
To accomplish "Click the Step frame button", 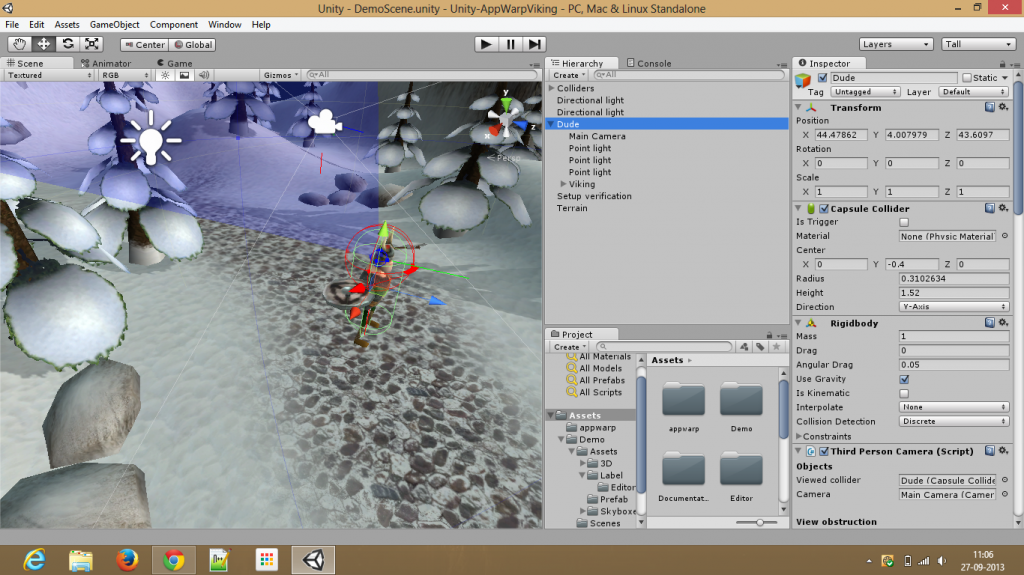I will pos(535,44).
